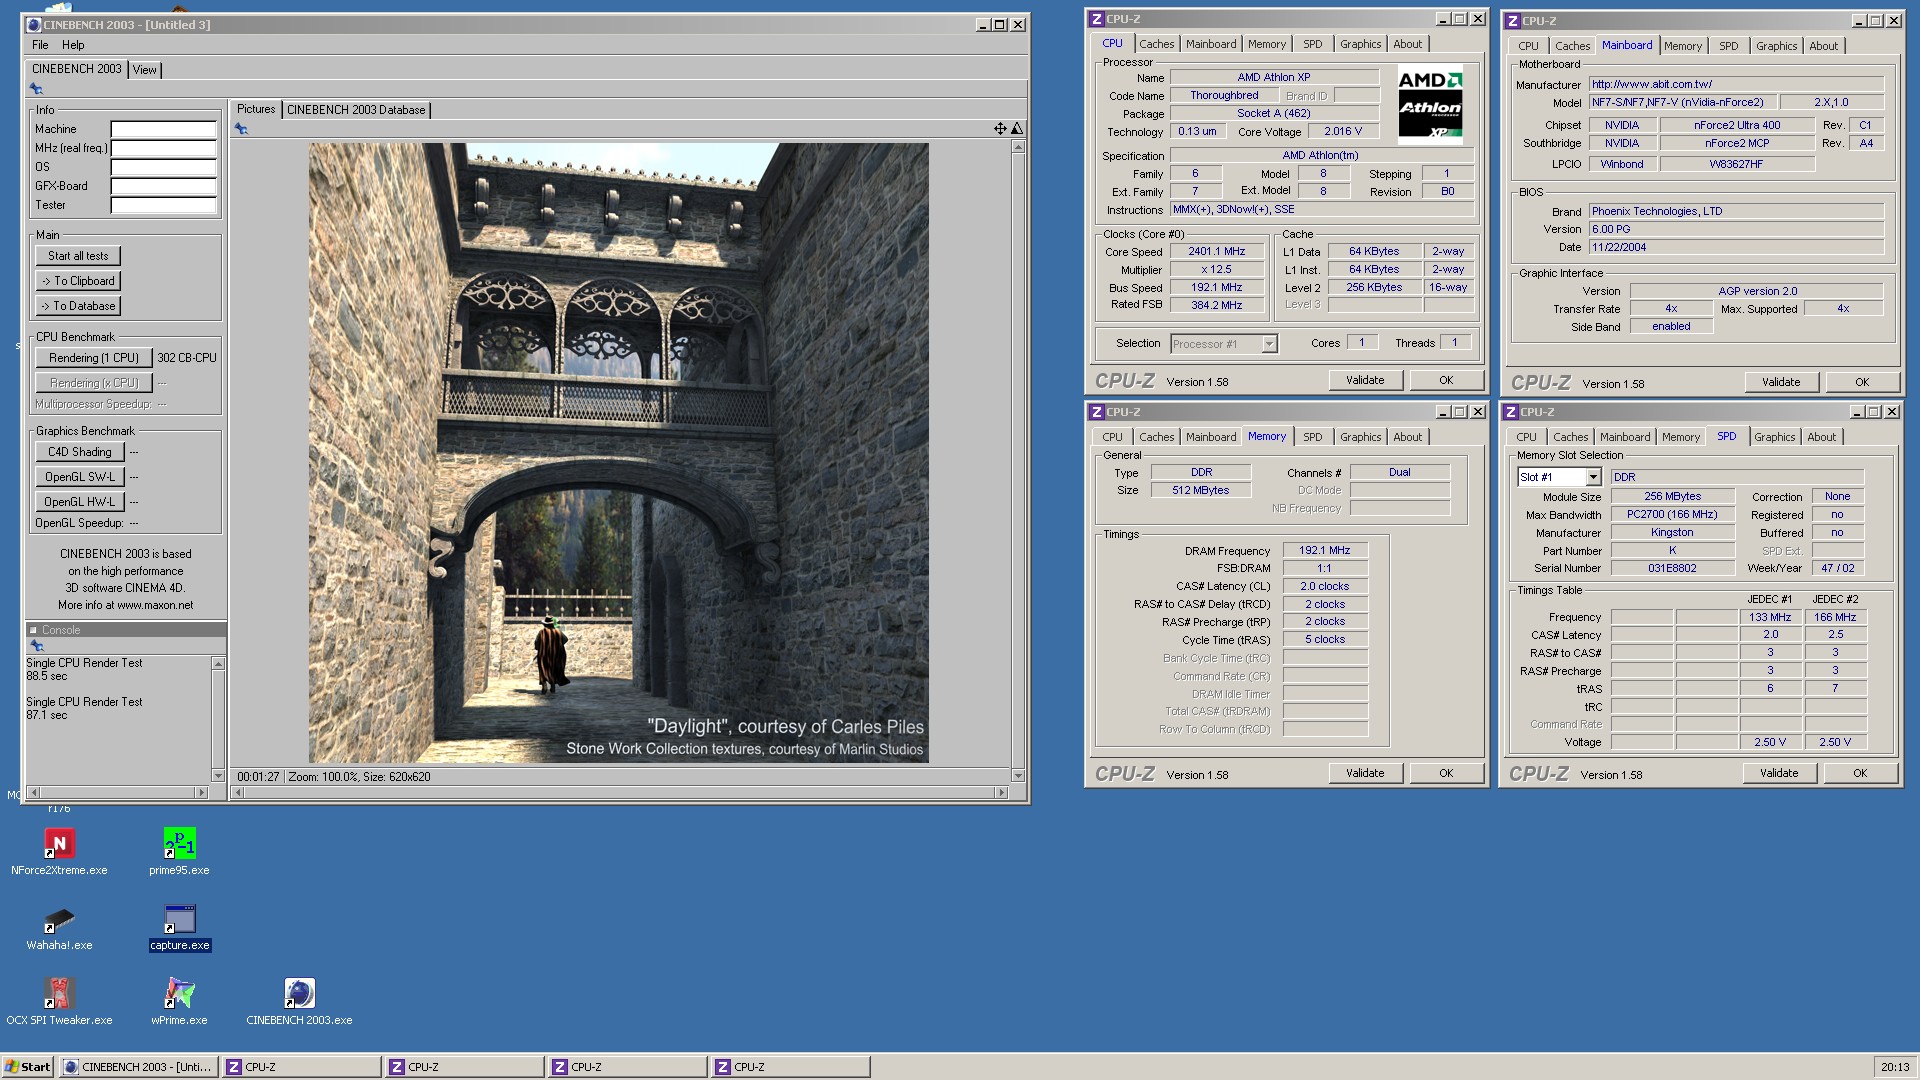Click the DRAM Frequency 192.1 MHz value
Screen dimensions: 1920x1080
pos(1325,551)
